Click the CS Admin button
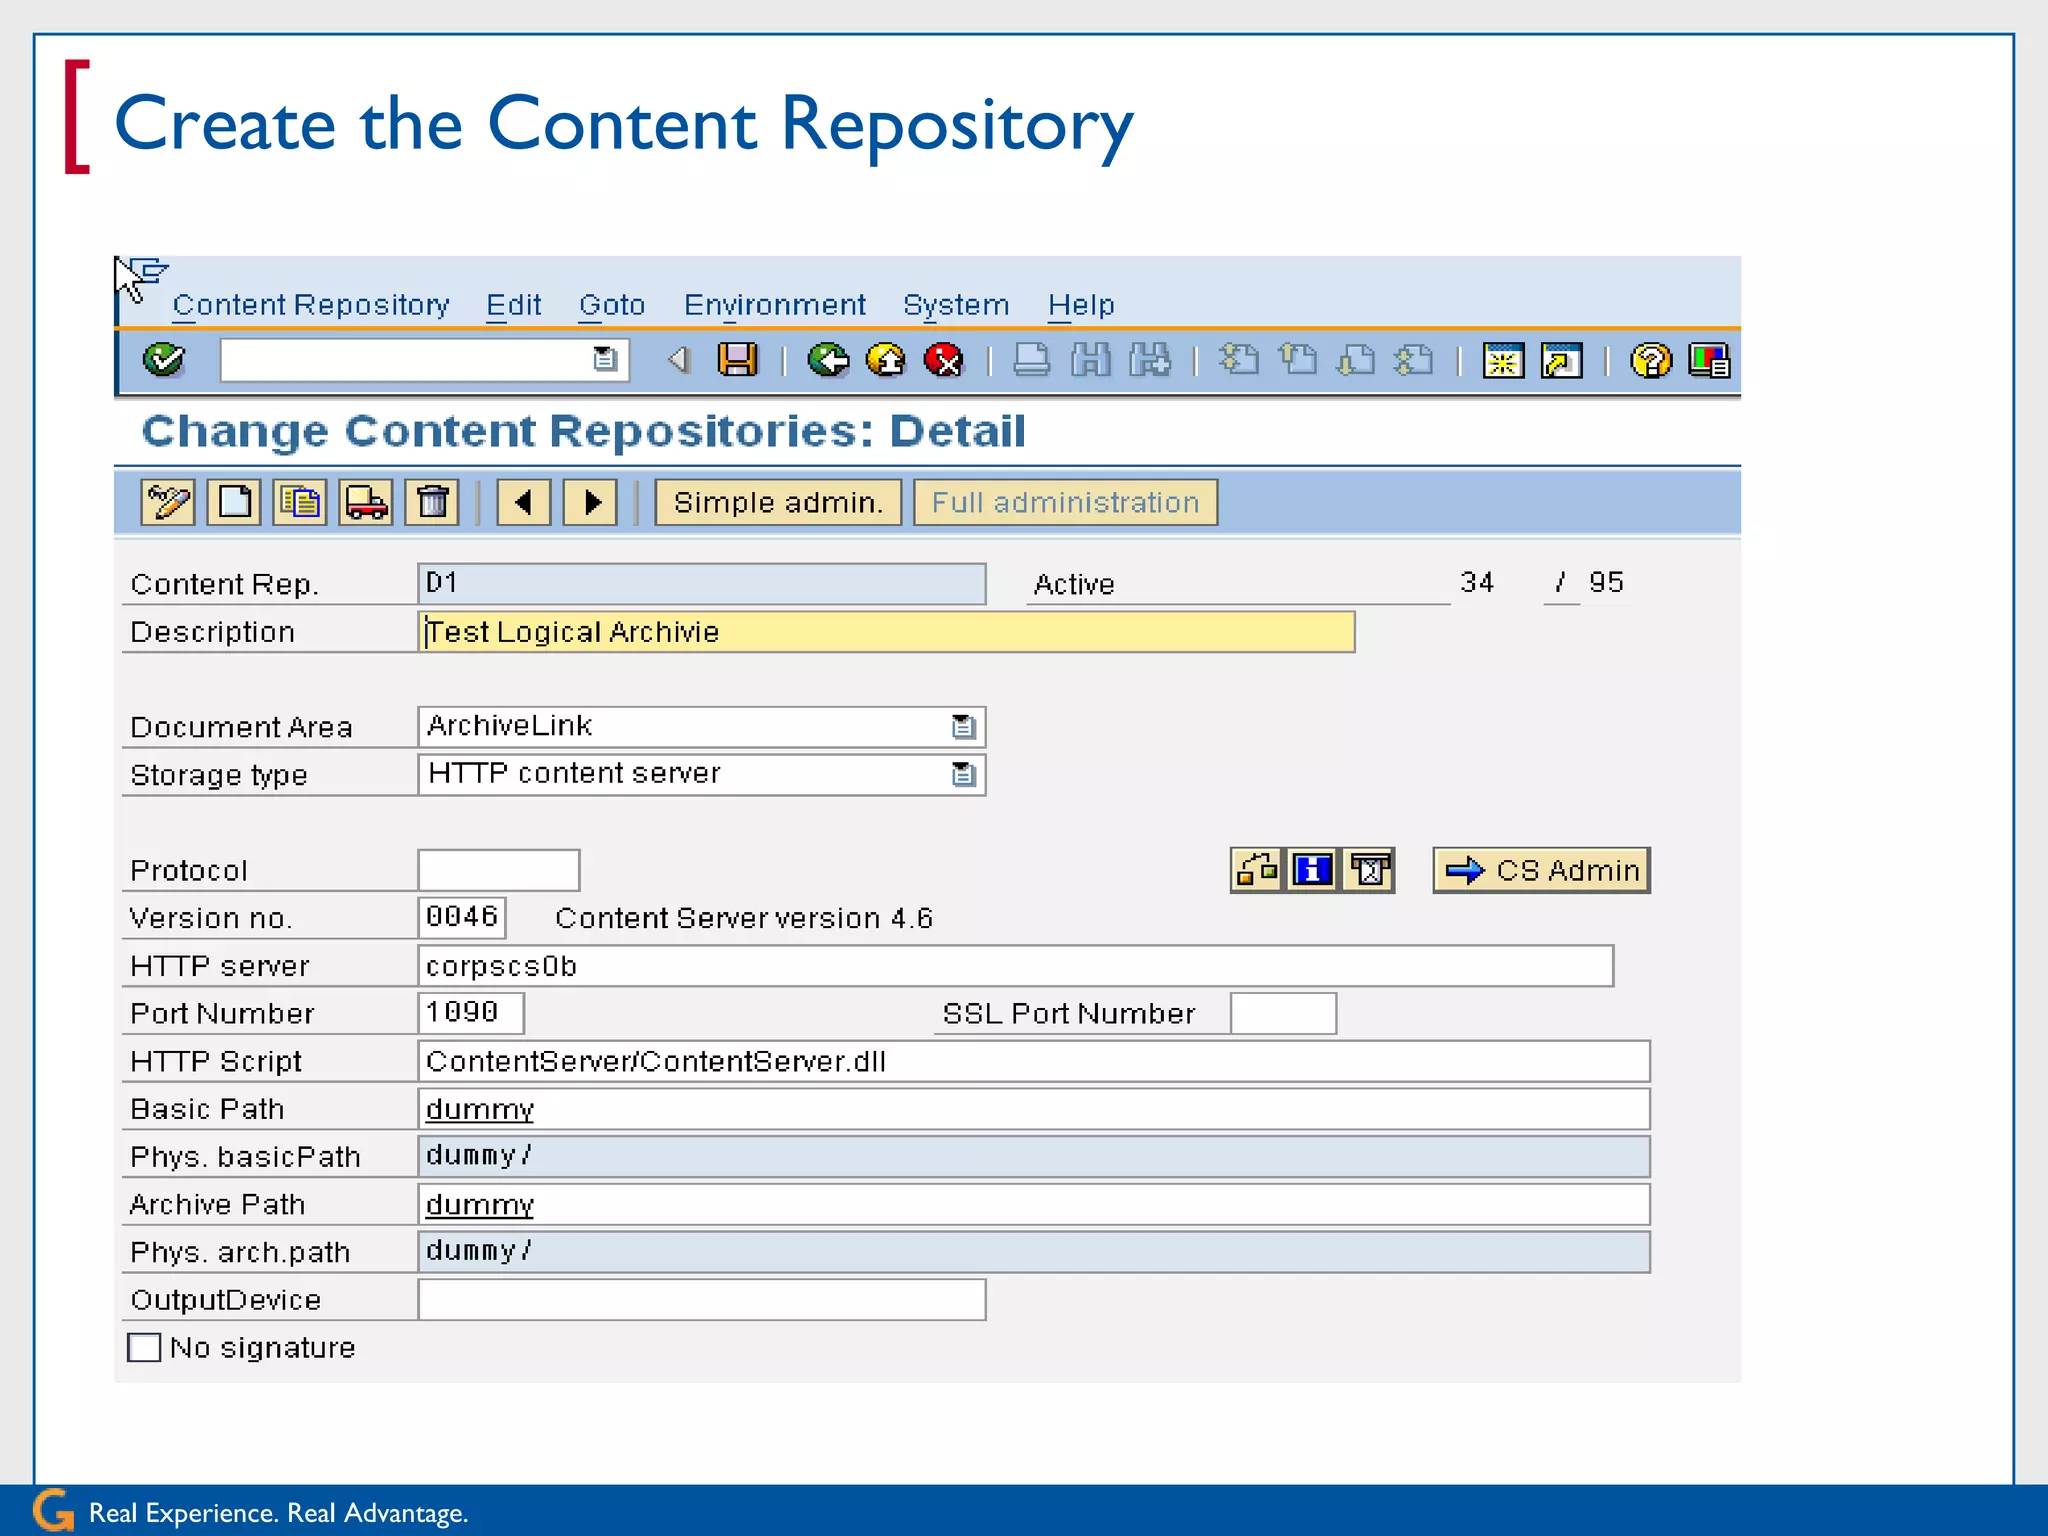 pos(1541,870)
